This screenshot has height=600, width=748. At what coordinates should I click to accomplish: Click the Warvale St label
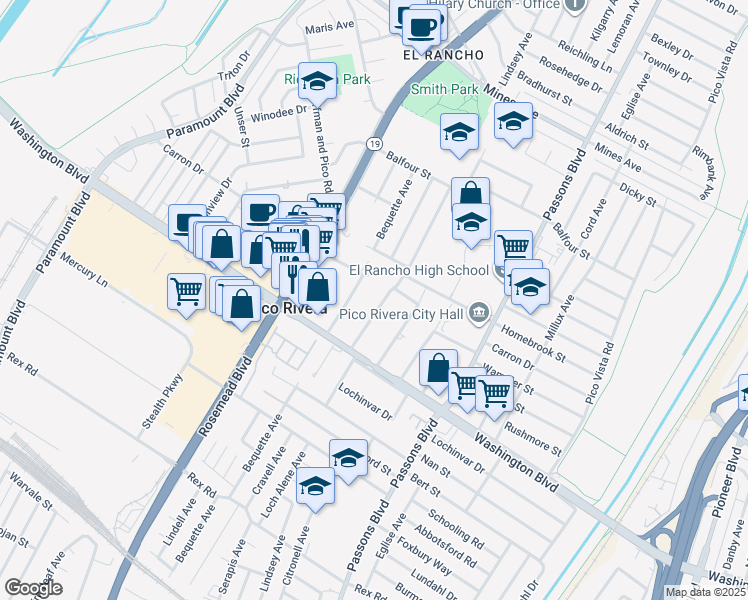31,491
